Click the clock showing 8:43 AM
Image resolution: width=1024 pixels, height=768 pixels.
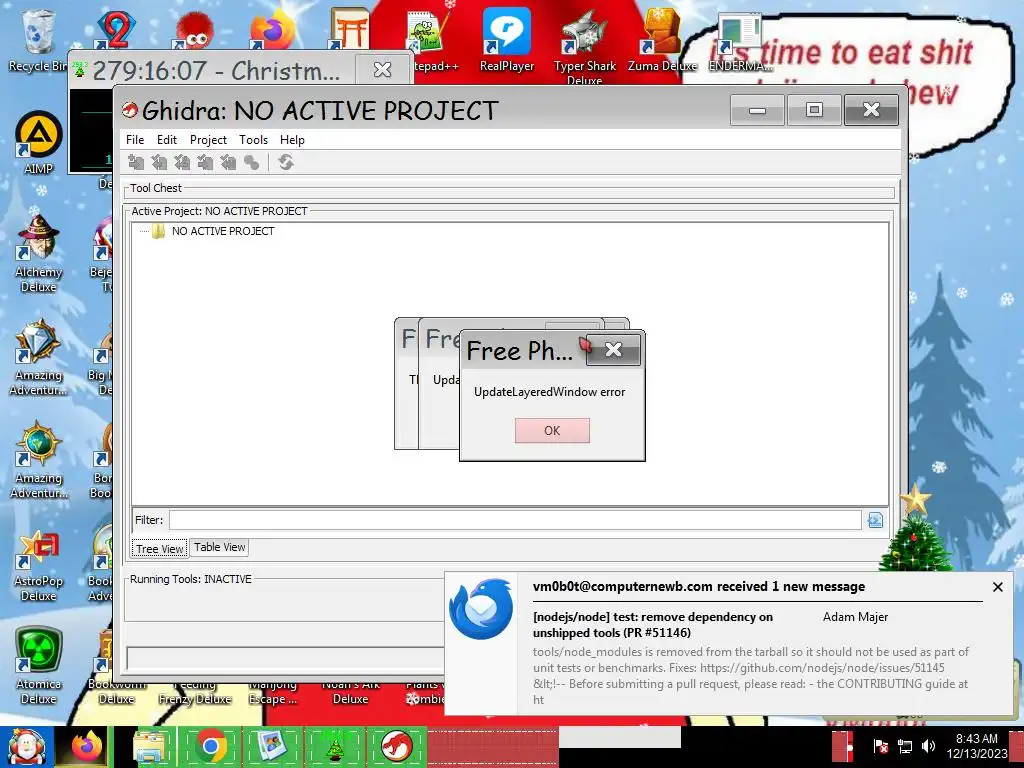[x=977, y=739]
